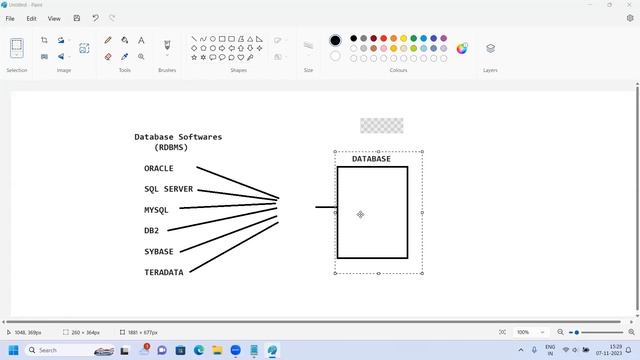Screen dimensions: 640x360
Task: Click the horizontal canvas scrollbar
Action: click(x=313, y=322)
